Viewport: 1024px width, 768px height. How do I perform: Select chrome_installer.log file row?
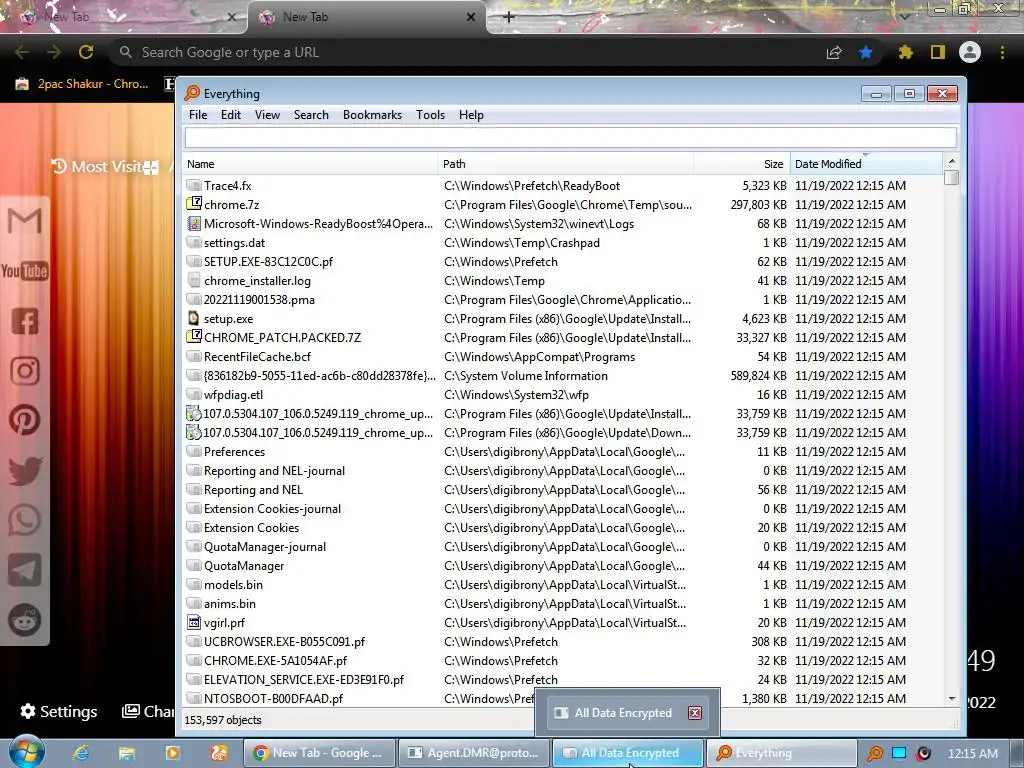coord(564,280)
